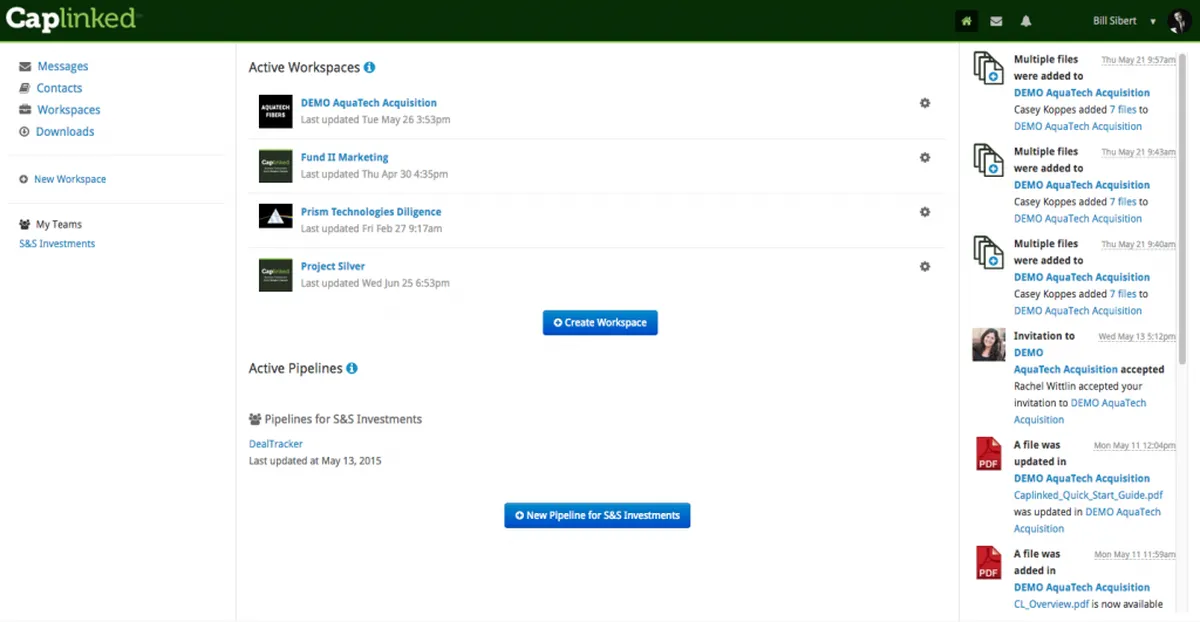
Task: Open the home icon in top bar
Action: (966, 21)
